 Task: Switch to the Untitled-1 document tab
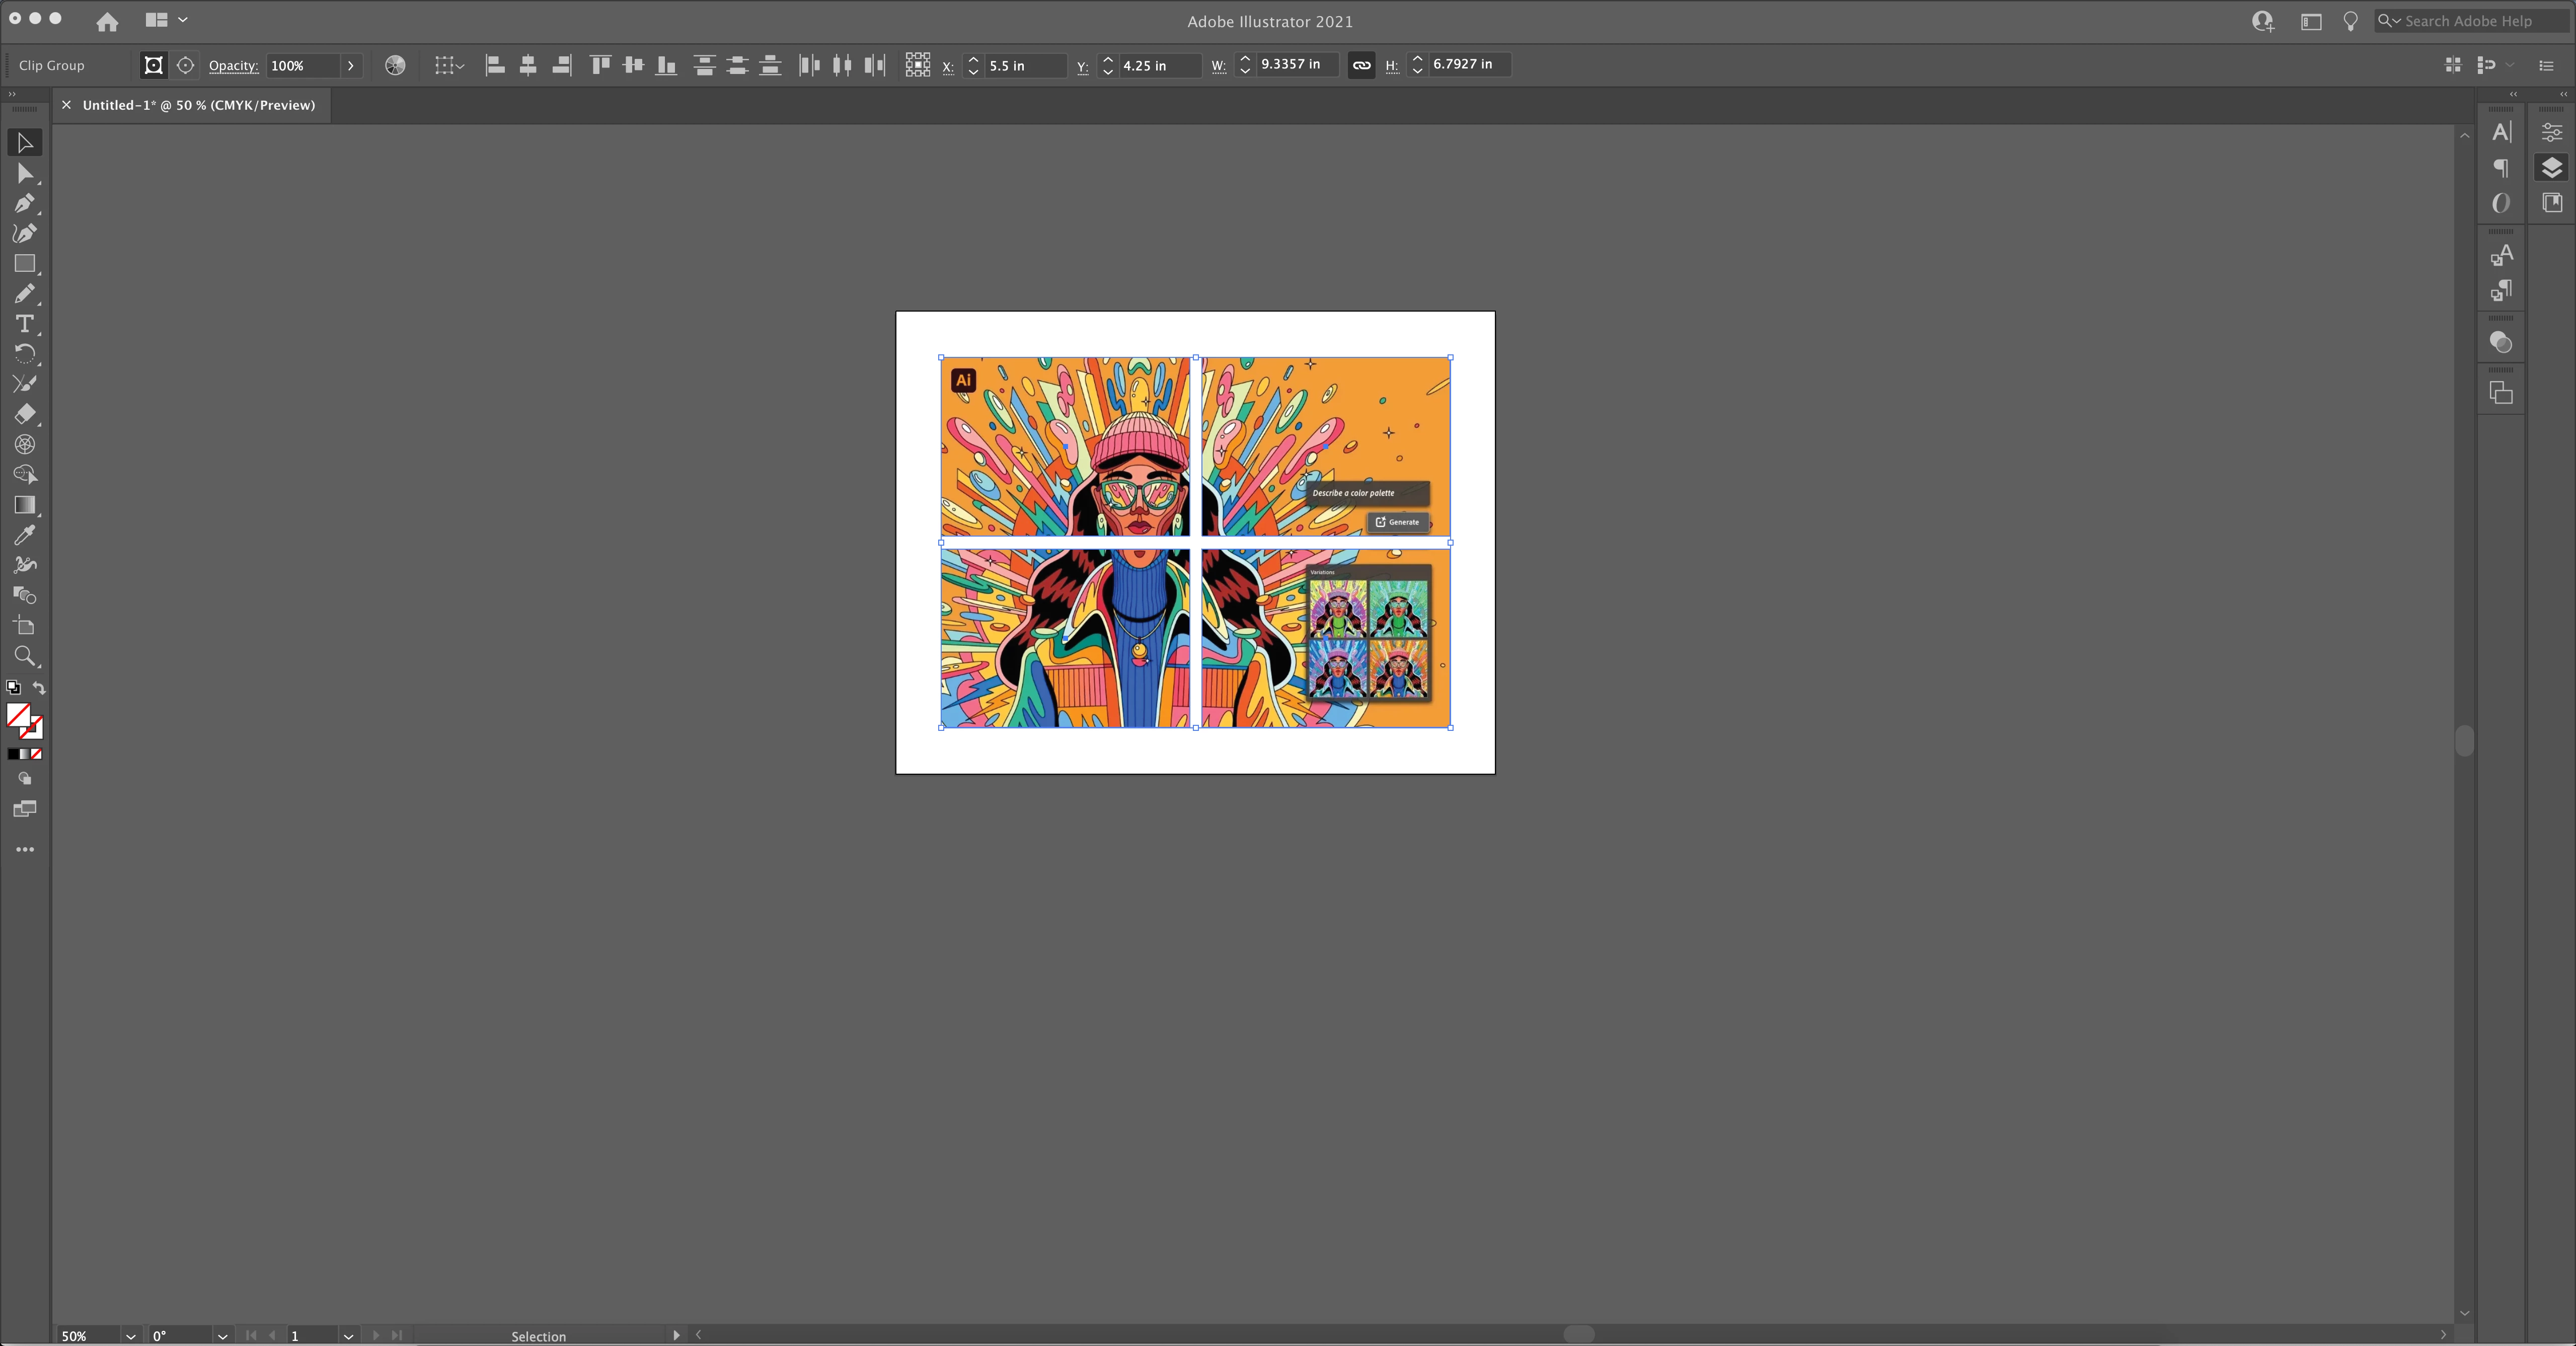[x=198, y=105]
